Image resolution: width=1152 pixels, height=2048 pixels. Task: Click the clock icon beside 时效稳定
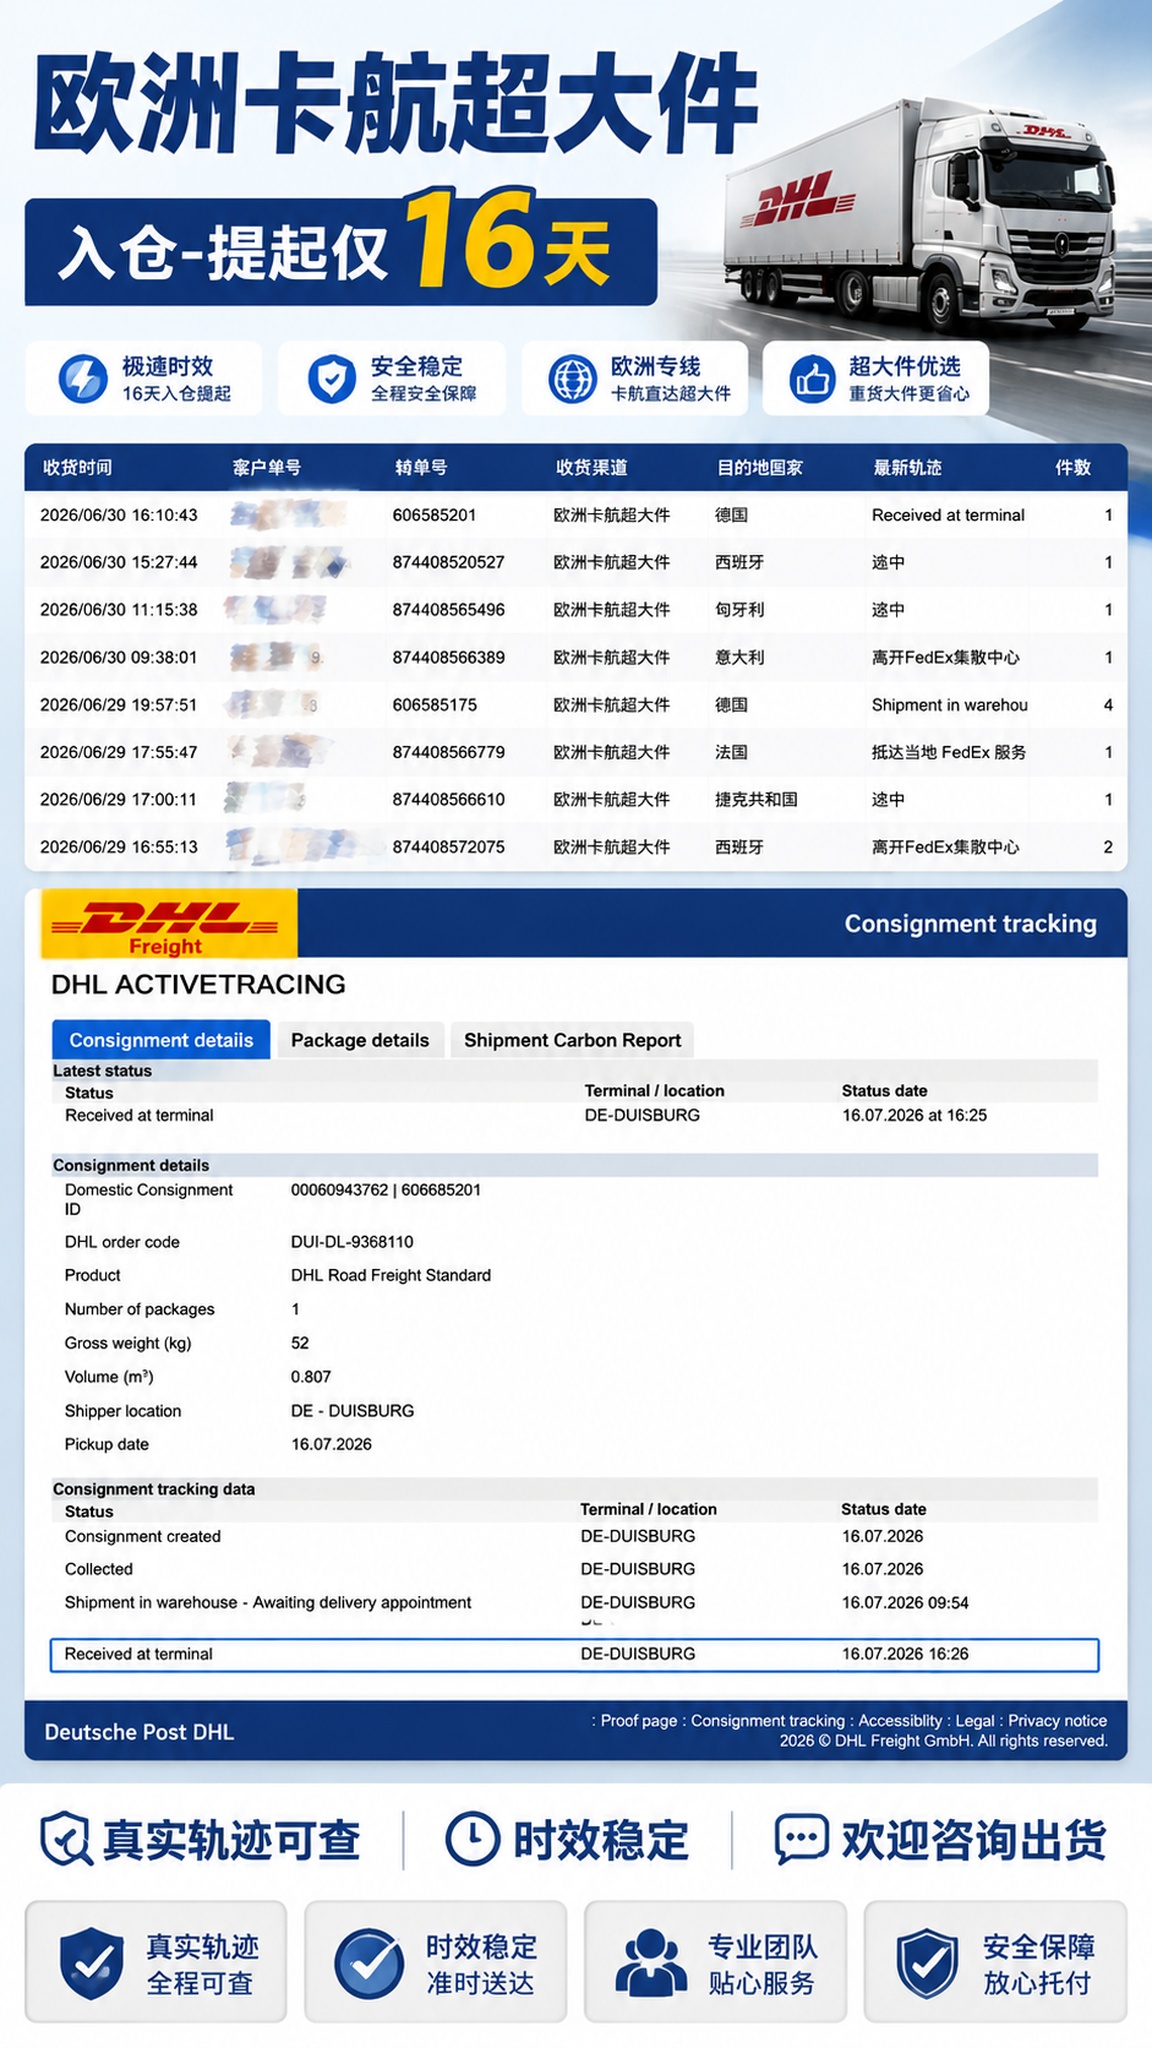[472, 1838]
